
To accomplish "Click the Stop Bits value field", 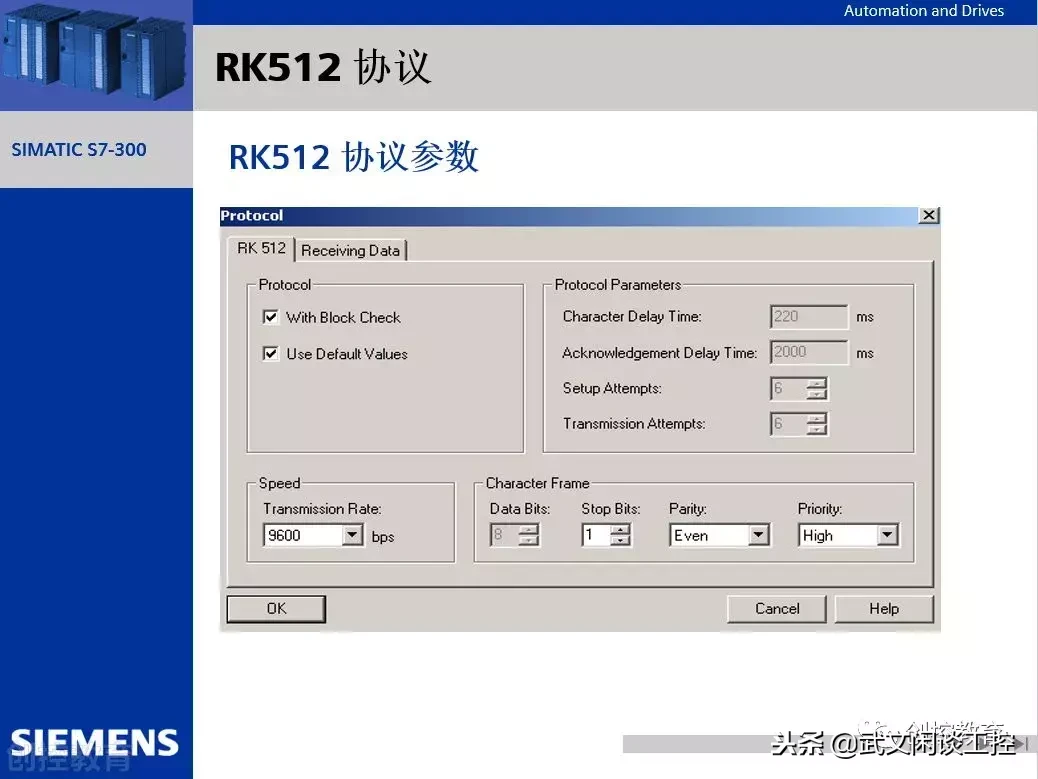I will click(596, 536).
